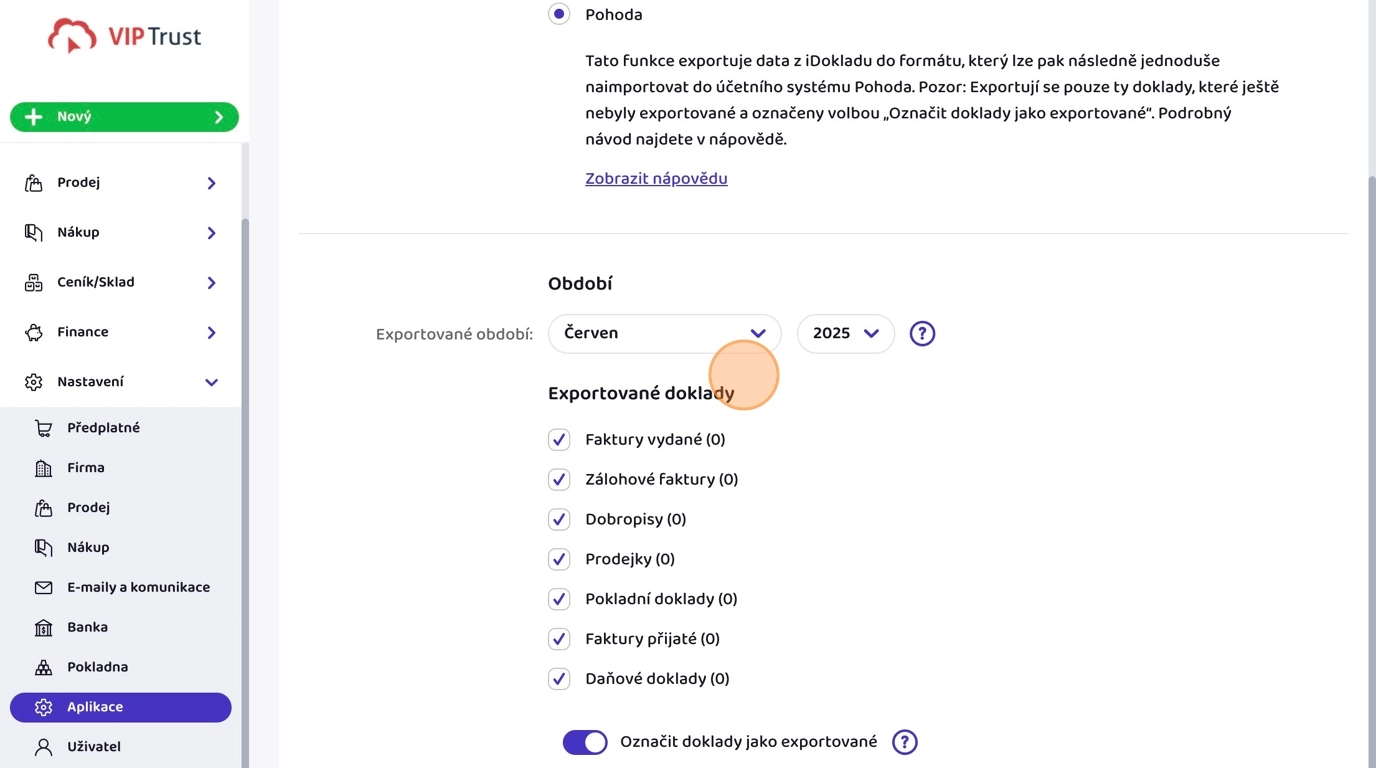Screen dimensions: 1376x768
Task: Open the 2025 year dropdown
Action: click(846, 334)
